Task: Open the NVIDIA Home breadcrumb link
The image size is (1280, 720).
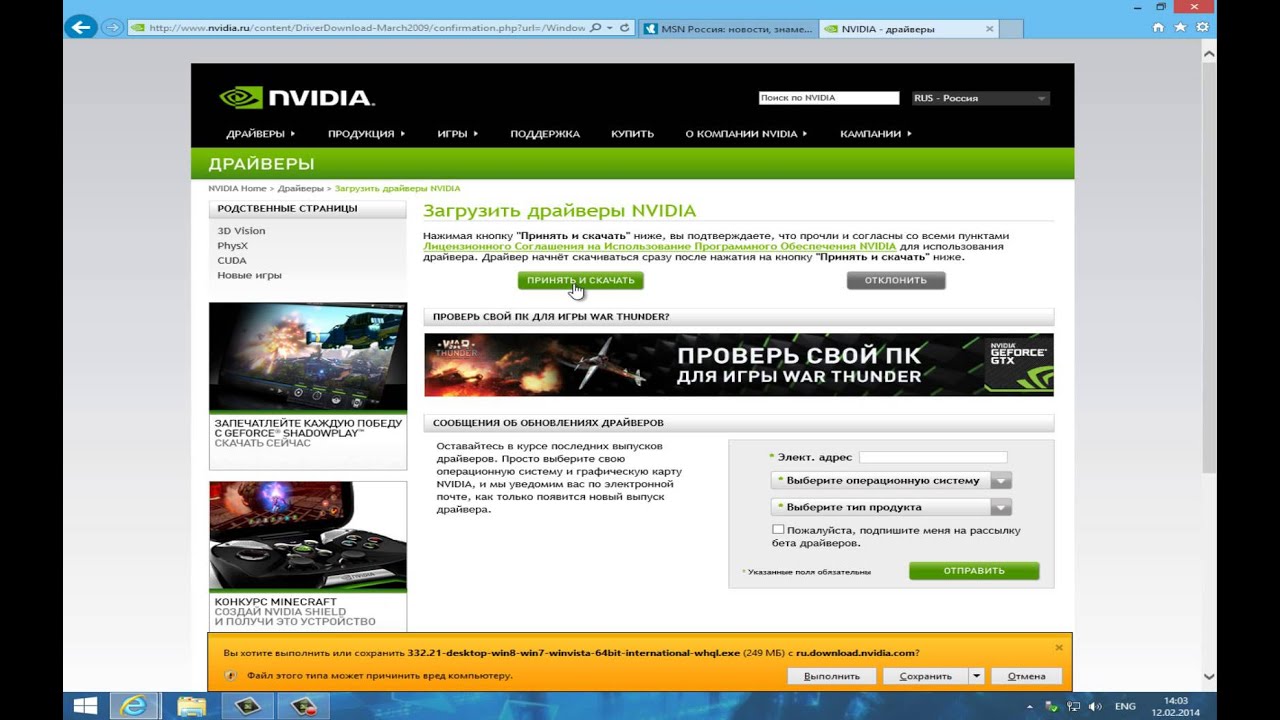Action: pos(237,188)
